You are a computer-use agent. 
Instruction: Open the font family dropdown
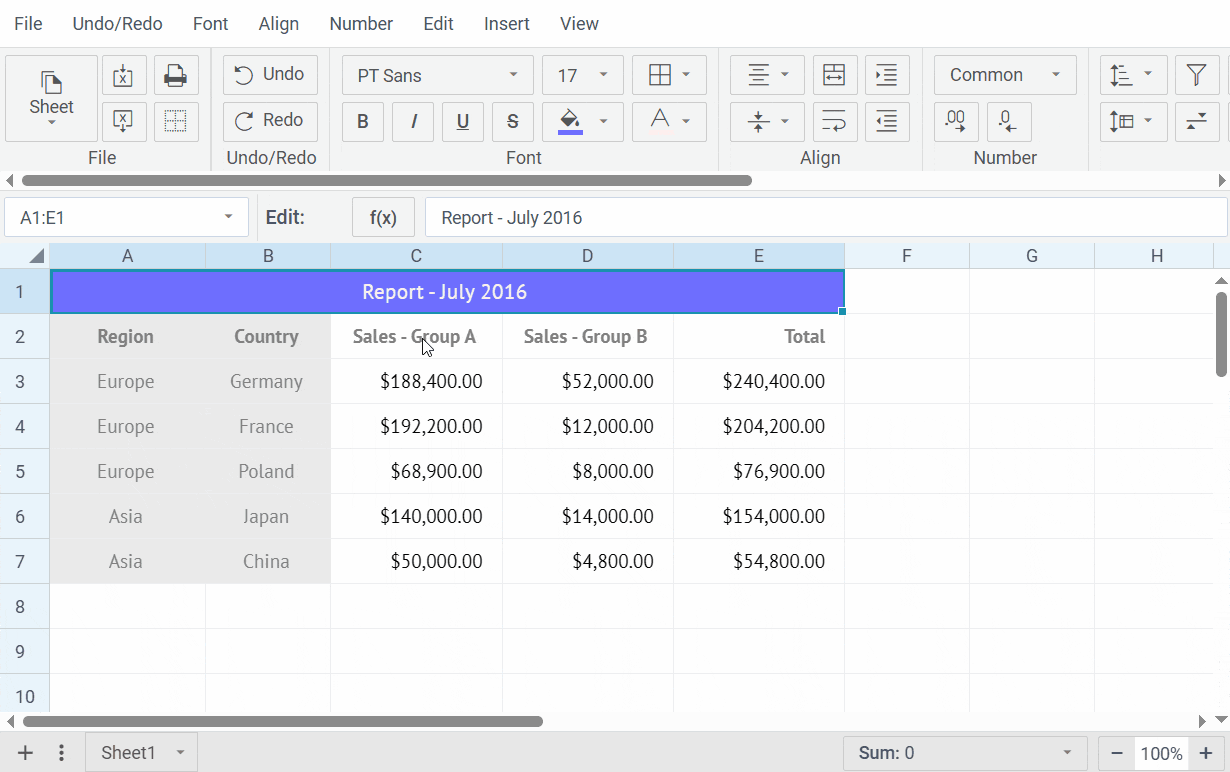[x=436, y=75]
